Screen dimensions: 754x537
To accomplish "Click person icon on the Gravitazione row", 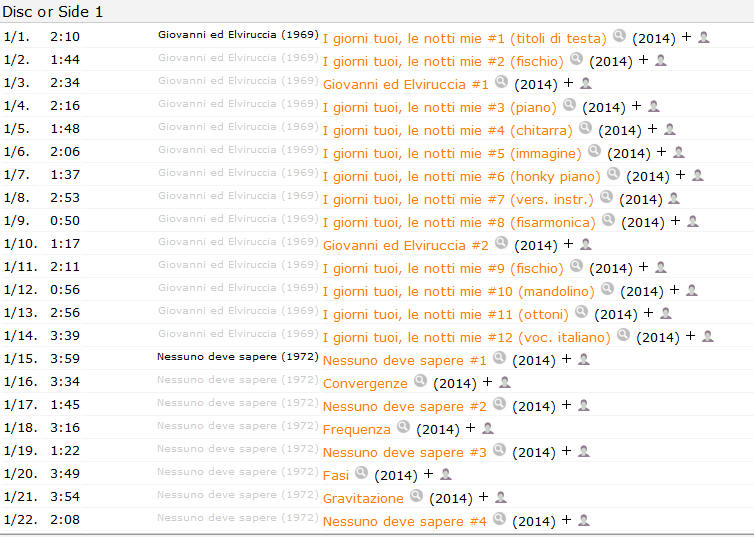I will coord(500,497).
